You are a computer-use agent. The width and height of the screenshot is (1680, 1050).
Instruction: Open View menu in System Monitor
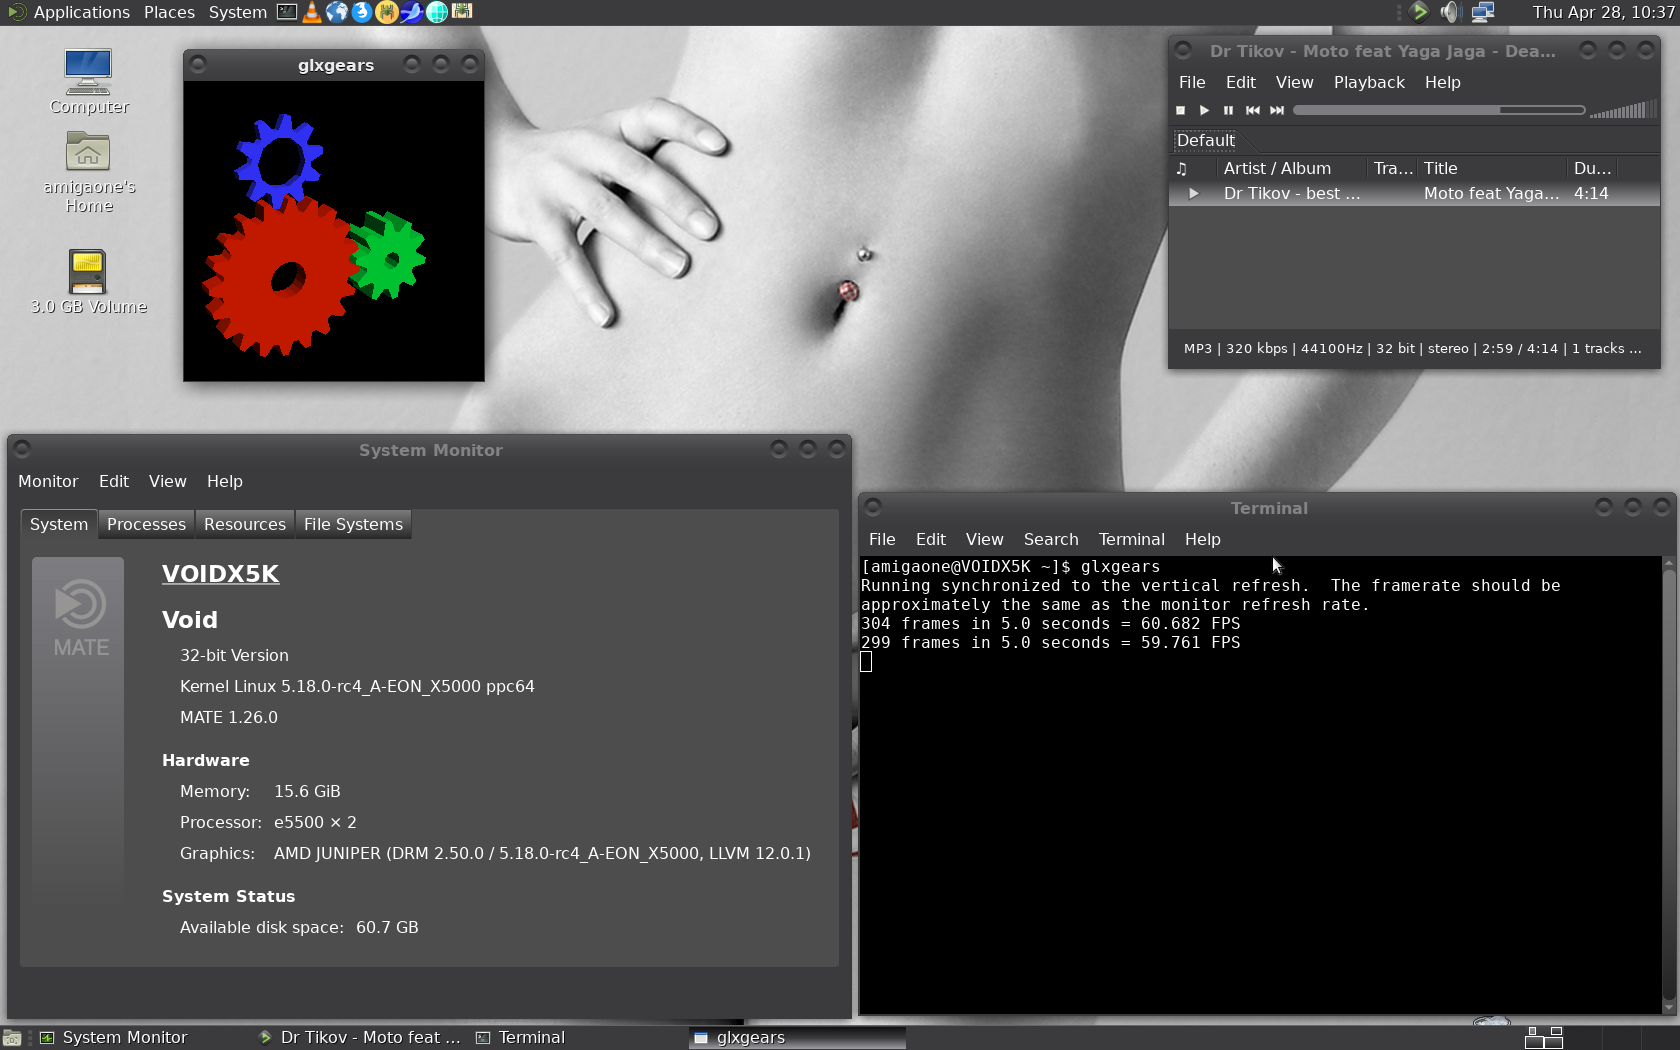[x=167, y=481]
